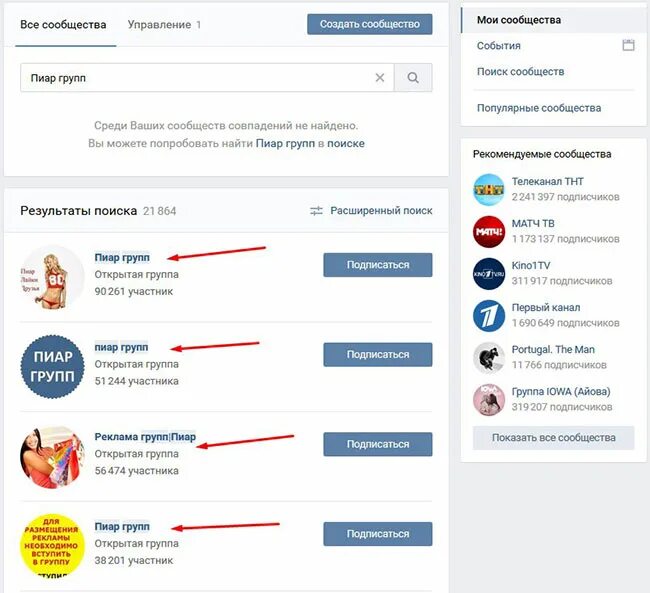
Task: Open the round blue ПИАР ГРУПП thumbnail
Action: [53, 367]
